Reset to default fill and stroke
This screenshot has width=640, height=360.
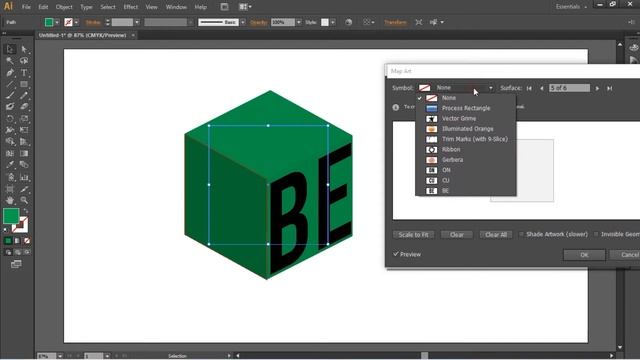coord(6,230)
